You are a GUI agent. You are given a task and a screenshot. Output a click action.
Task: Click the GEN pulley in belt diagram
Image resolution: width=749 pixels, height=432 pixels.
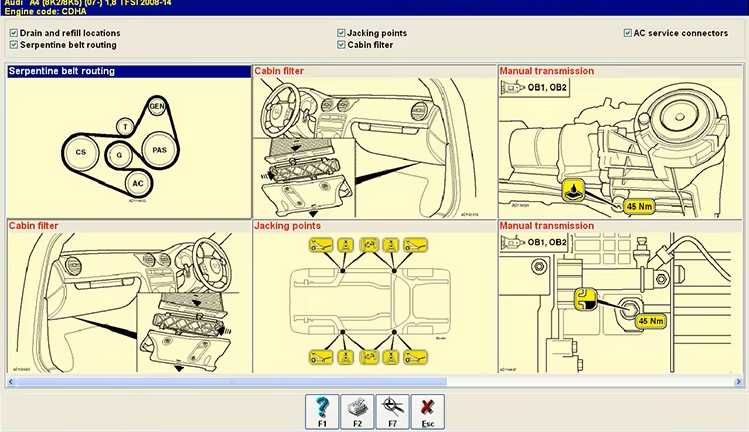click(x=157, y=106)
